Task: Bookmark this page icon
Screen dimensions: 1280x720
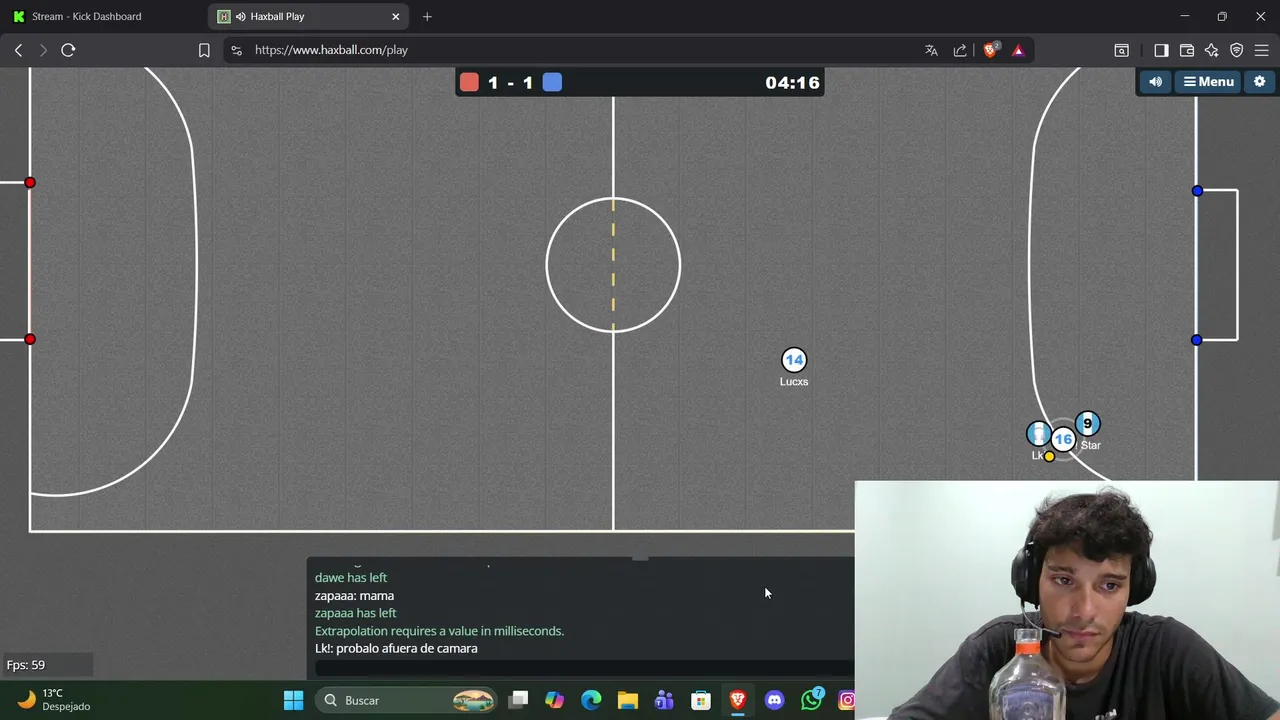Action: 204,50
